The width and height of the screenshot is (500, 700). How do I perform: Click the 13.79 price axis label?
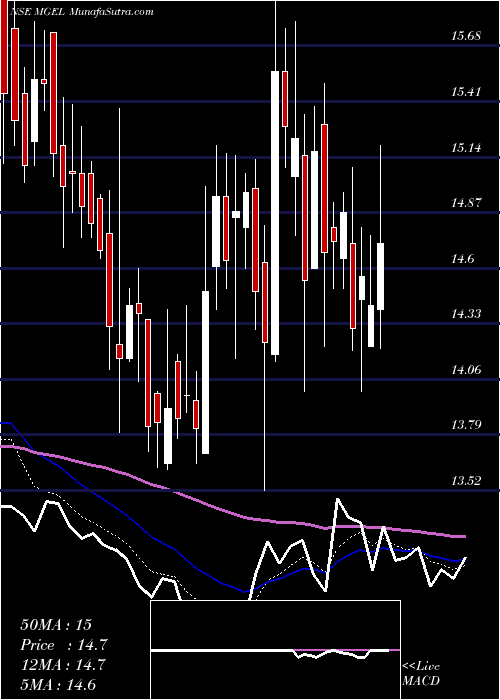pos(466,425)
